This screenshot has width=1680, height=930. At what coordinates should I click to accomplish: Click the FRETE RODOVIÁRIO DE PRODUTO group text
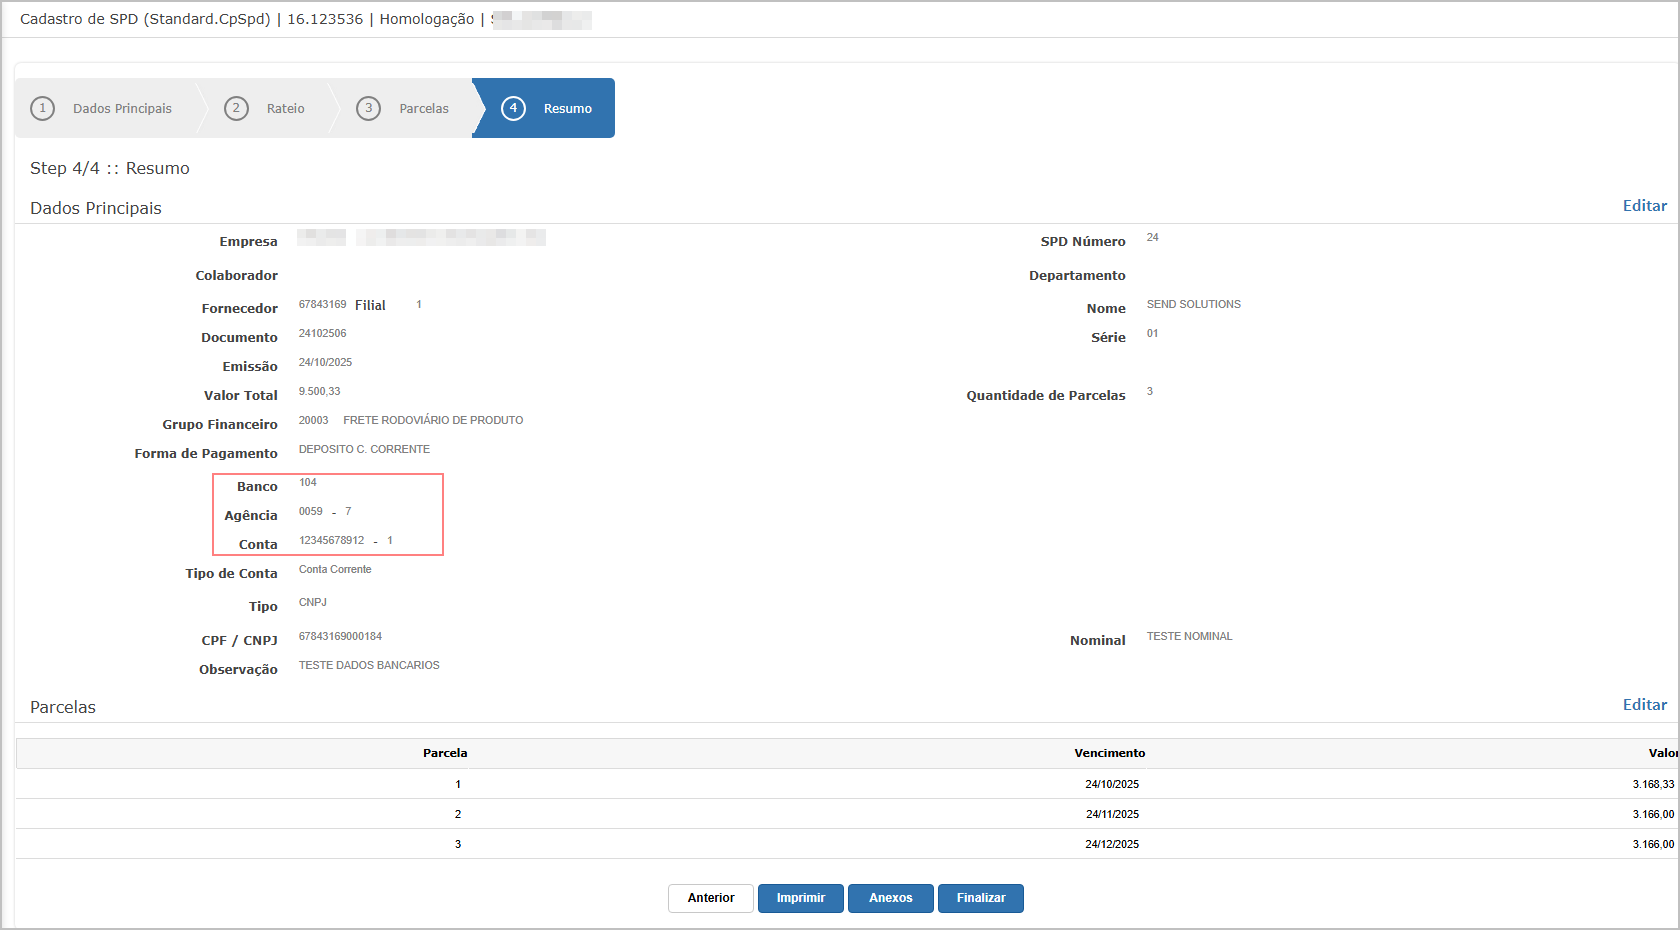pos(433,420)
